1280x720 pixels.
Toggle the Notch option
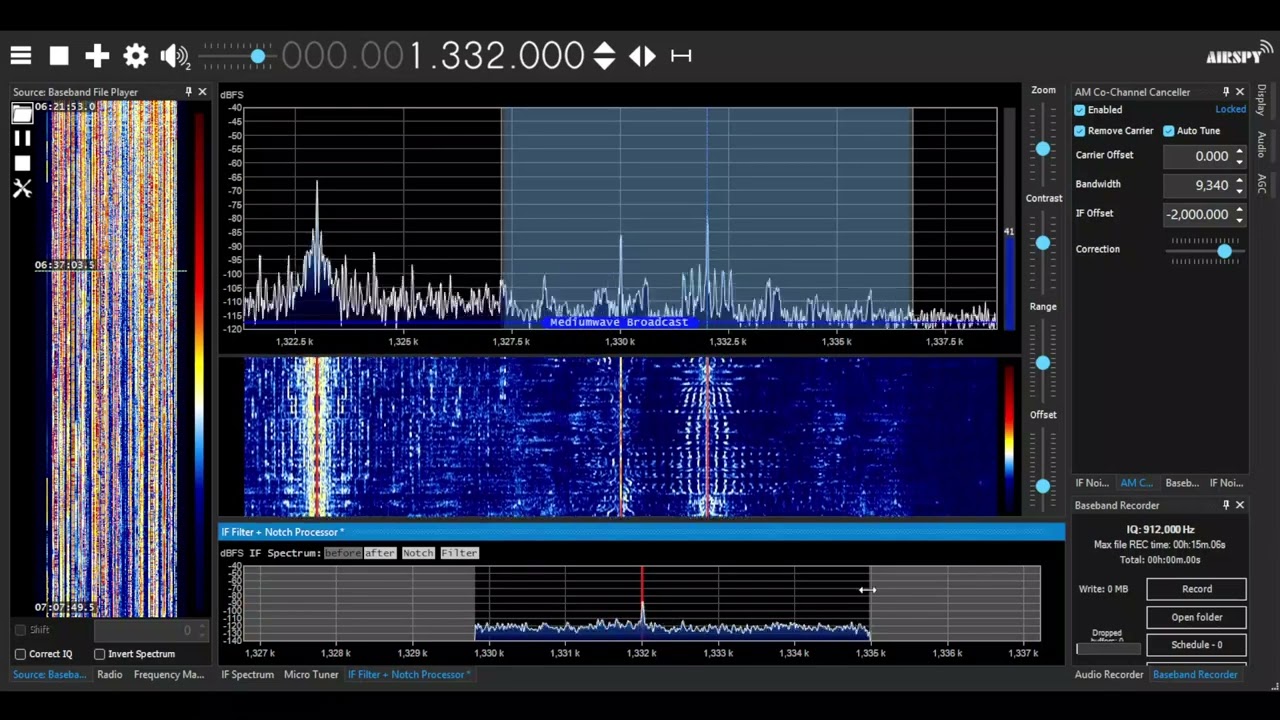(418, 553)
